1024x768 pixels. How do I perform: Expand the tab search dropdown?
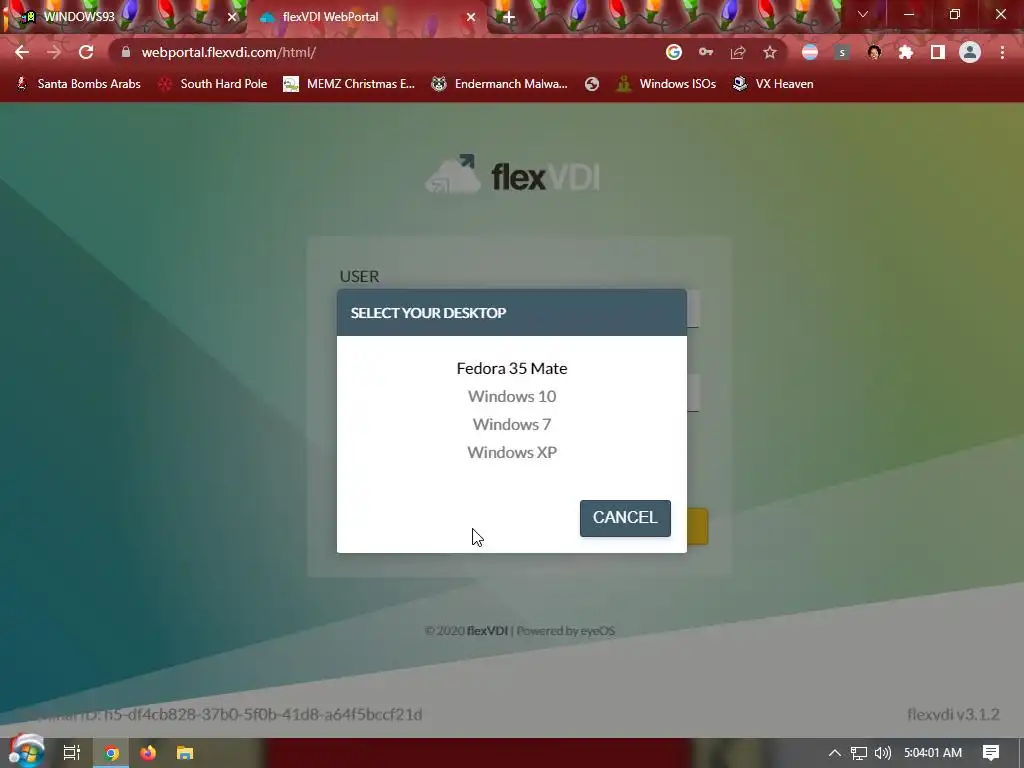click(x=863, y=14)
